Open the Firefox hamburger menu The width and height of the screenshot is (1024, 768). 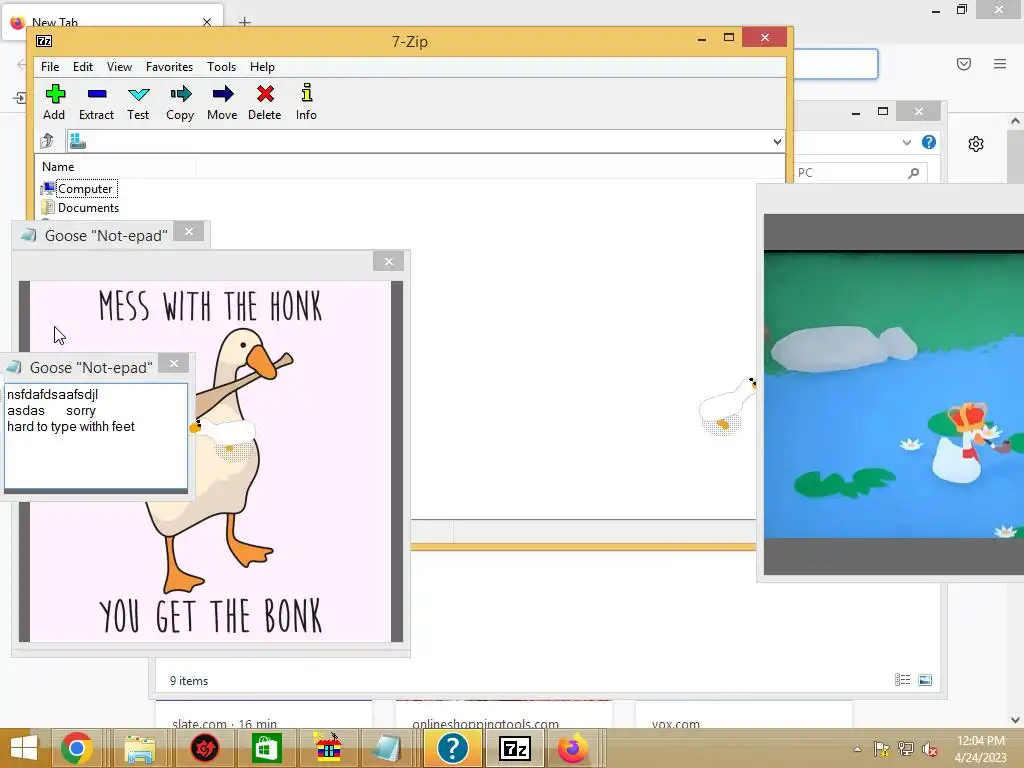(1000, 63)
